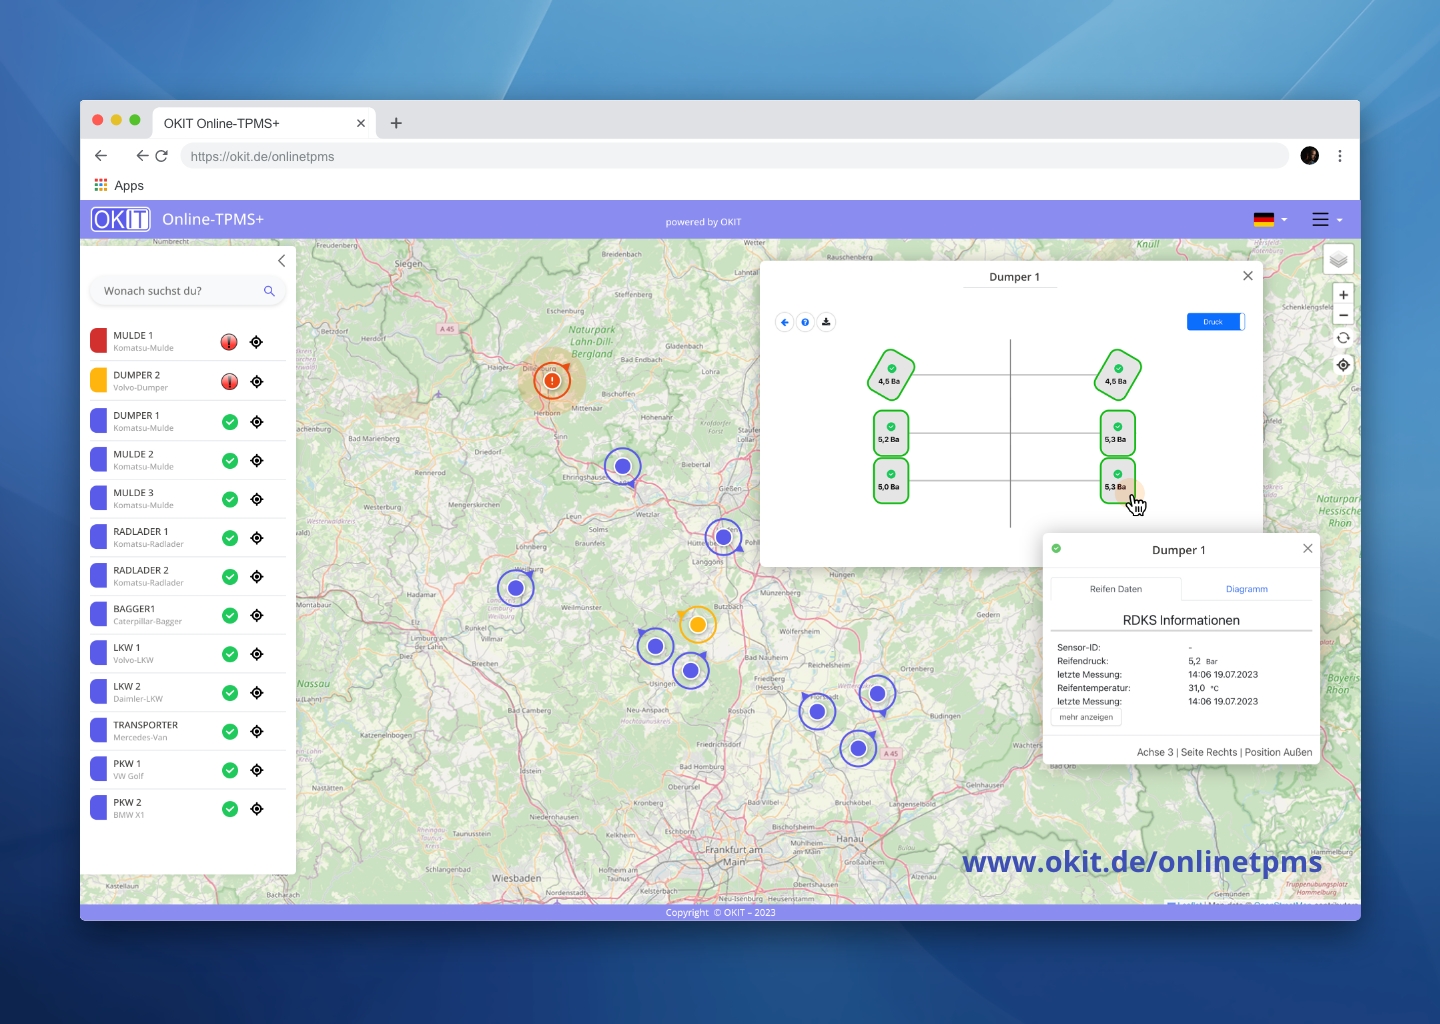Locate TRANSPORTER on the map
The height and width of the screenshot is (1024, 1440).
click(x=257, y=731)
